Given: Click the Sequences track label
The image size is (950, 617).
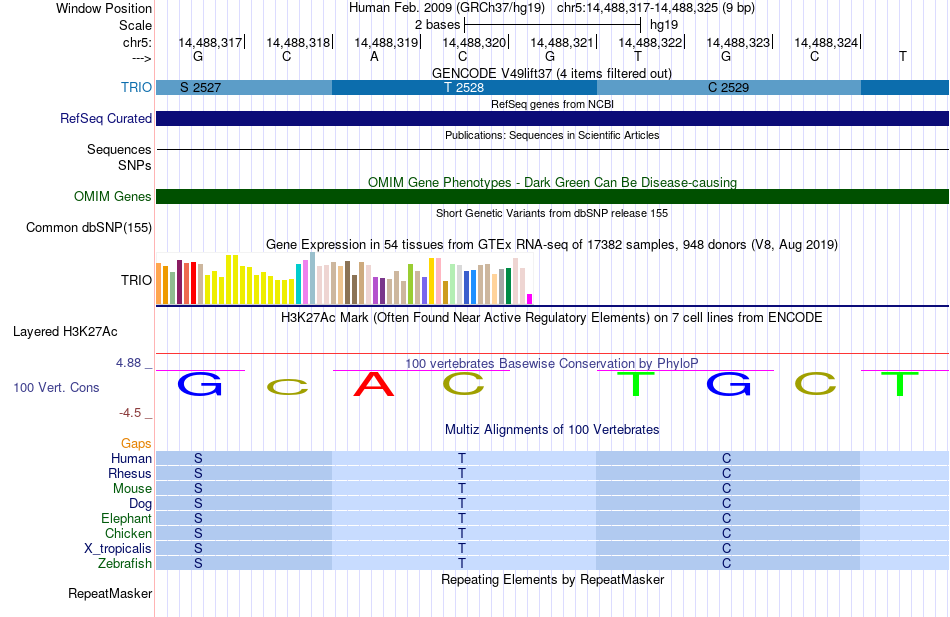Looking at the screenshot, I should pyautogui.click(x=119, y=149).
